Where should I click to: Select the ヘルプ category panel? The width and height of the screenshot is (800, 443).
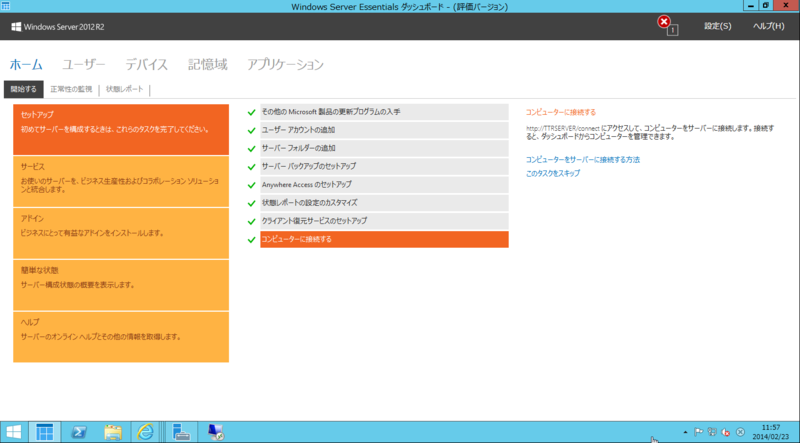click(121, 337)
